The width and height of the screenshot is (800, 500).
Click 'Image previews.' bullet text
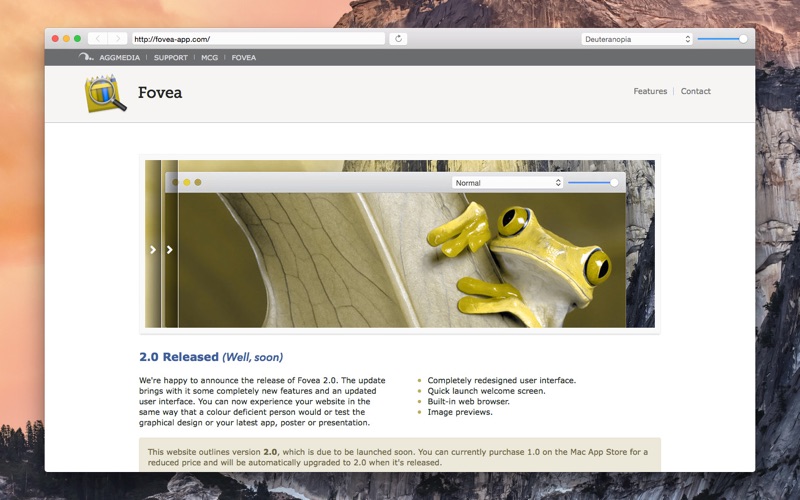pyautogui.click(x=460, y=412)
